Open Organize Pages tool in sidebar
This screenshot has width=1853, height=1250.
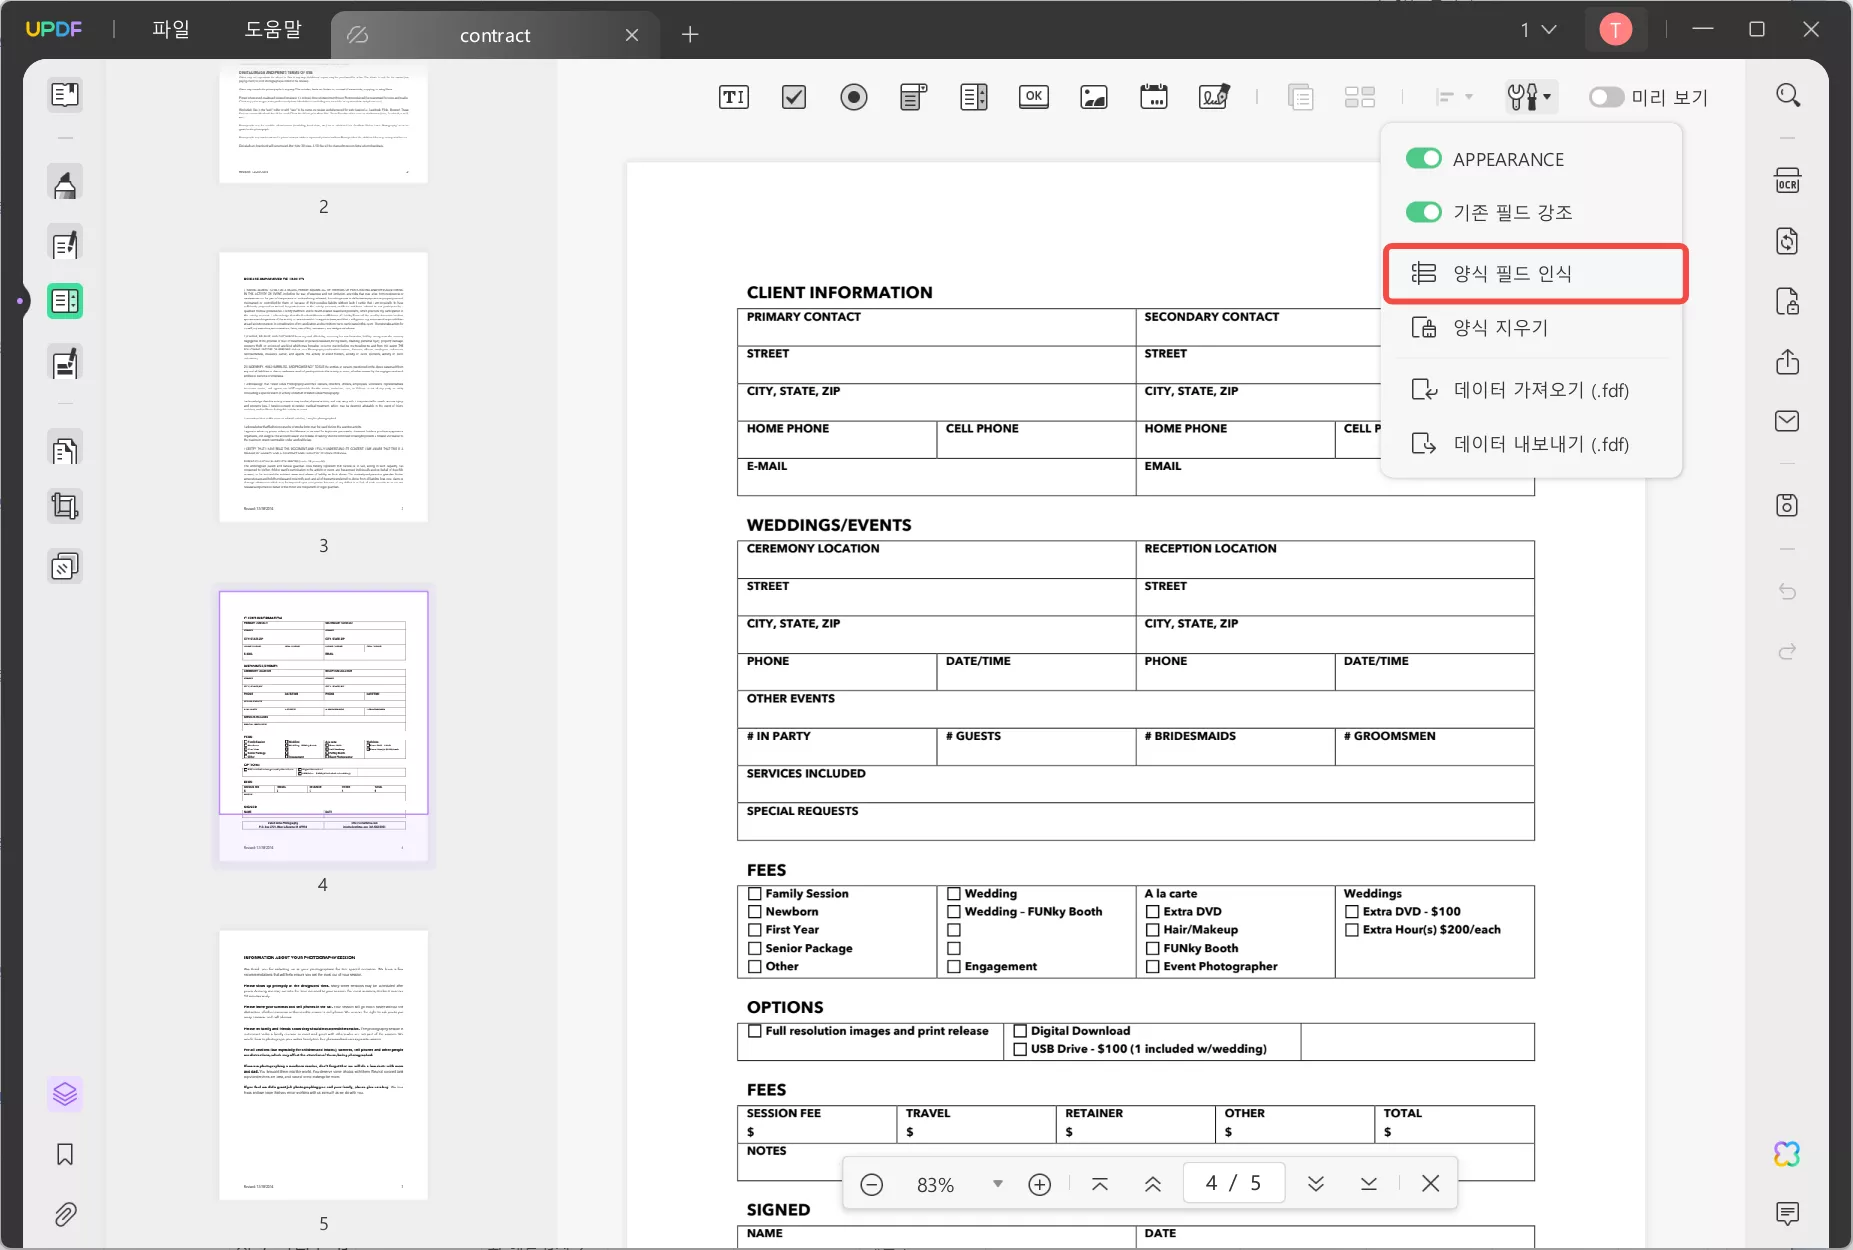click(x=65, y=451)
